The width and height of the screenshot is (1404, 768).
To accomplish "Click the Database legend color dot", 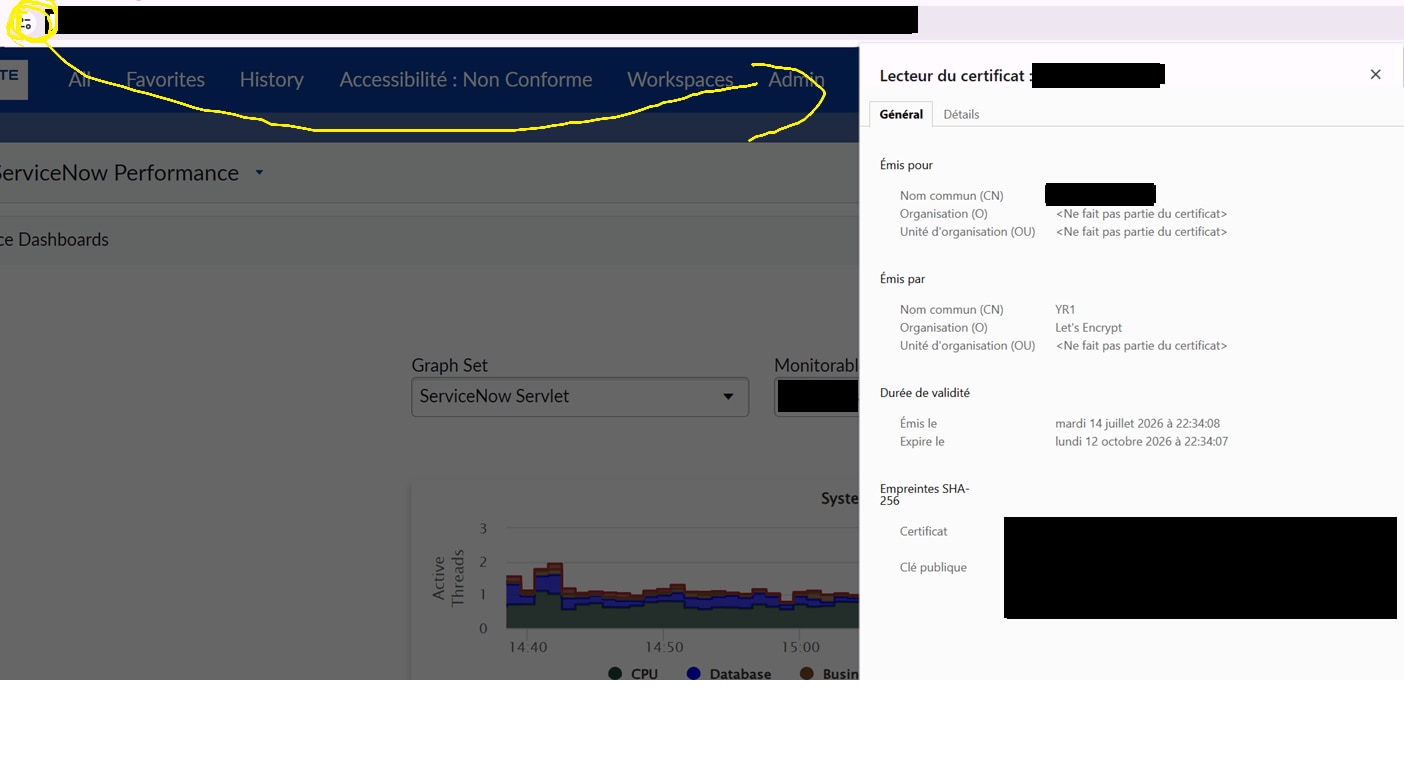I will [x=694, y=674].
